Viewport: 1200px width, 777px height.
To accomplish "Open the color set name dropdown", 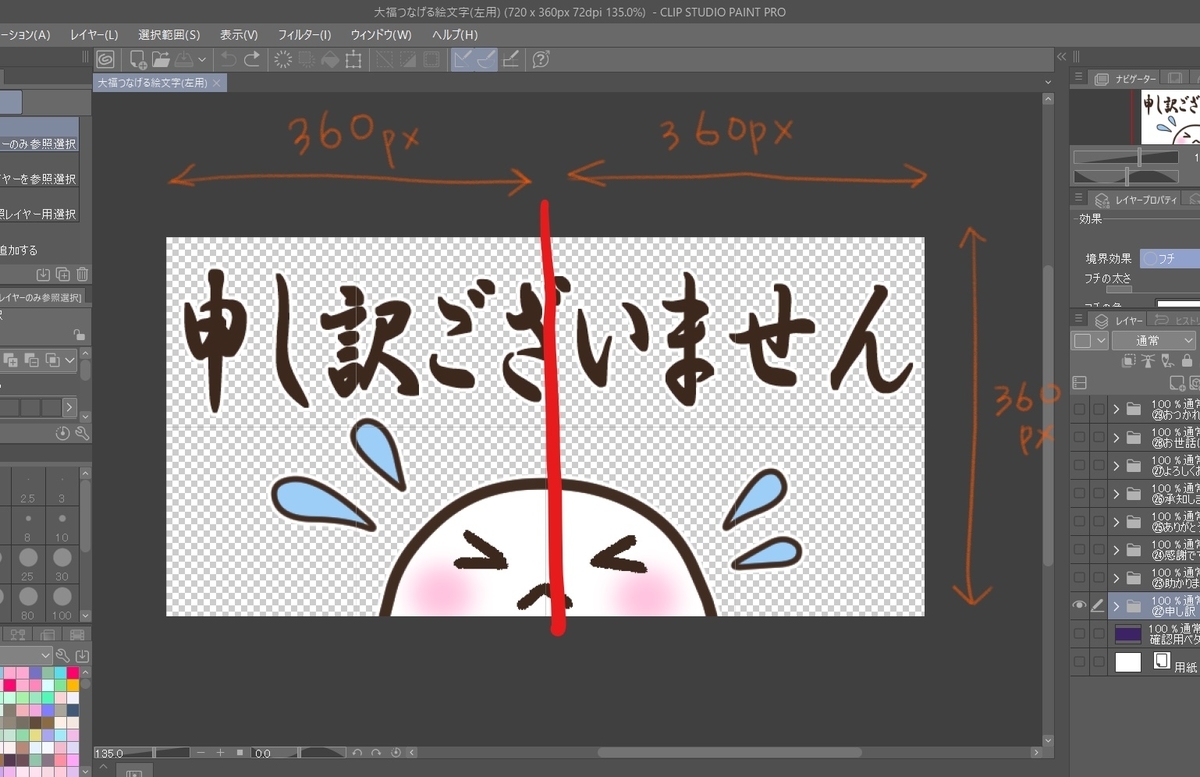I will tap(26, 656).
